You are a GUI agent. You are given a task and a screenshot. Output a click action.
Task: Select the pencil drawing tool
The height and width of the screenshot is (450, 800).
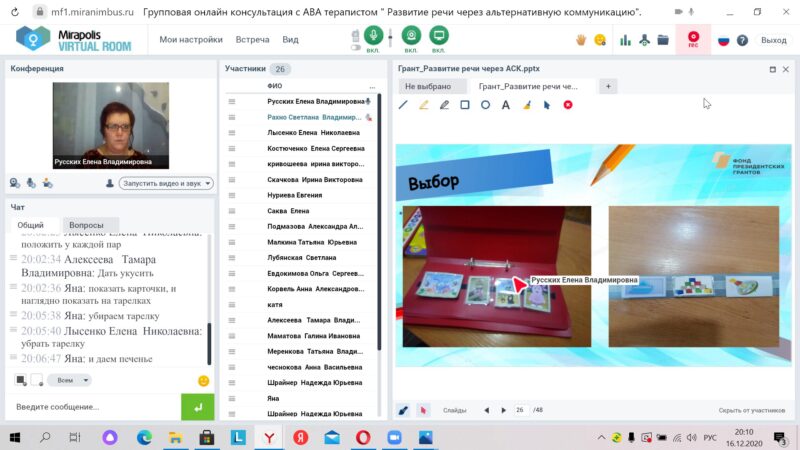[444, 105]
